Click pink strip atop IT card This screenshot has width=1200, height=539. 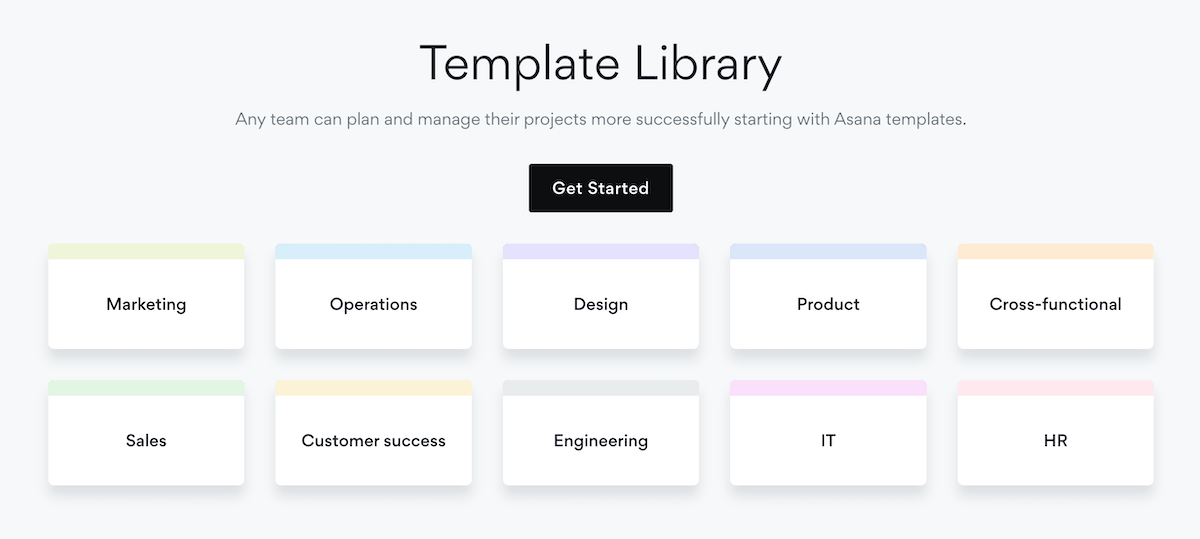(828, 387)
